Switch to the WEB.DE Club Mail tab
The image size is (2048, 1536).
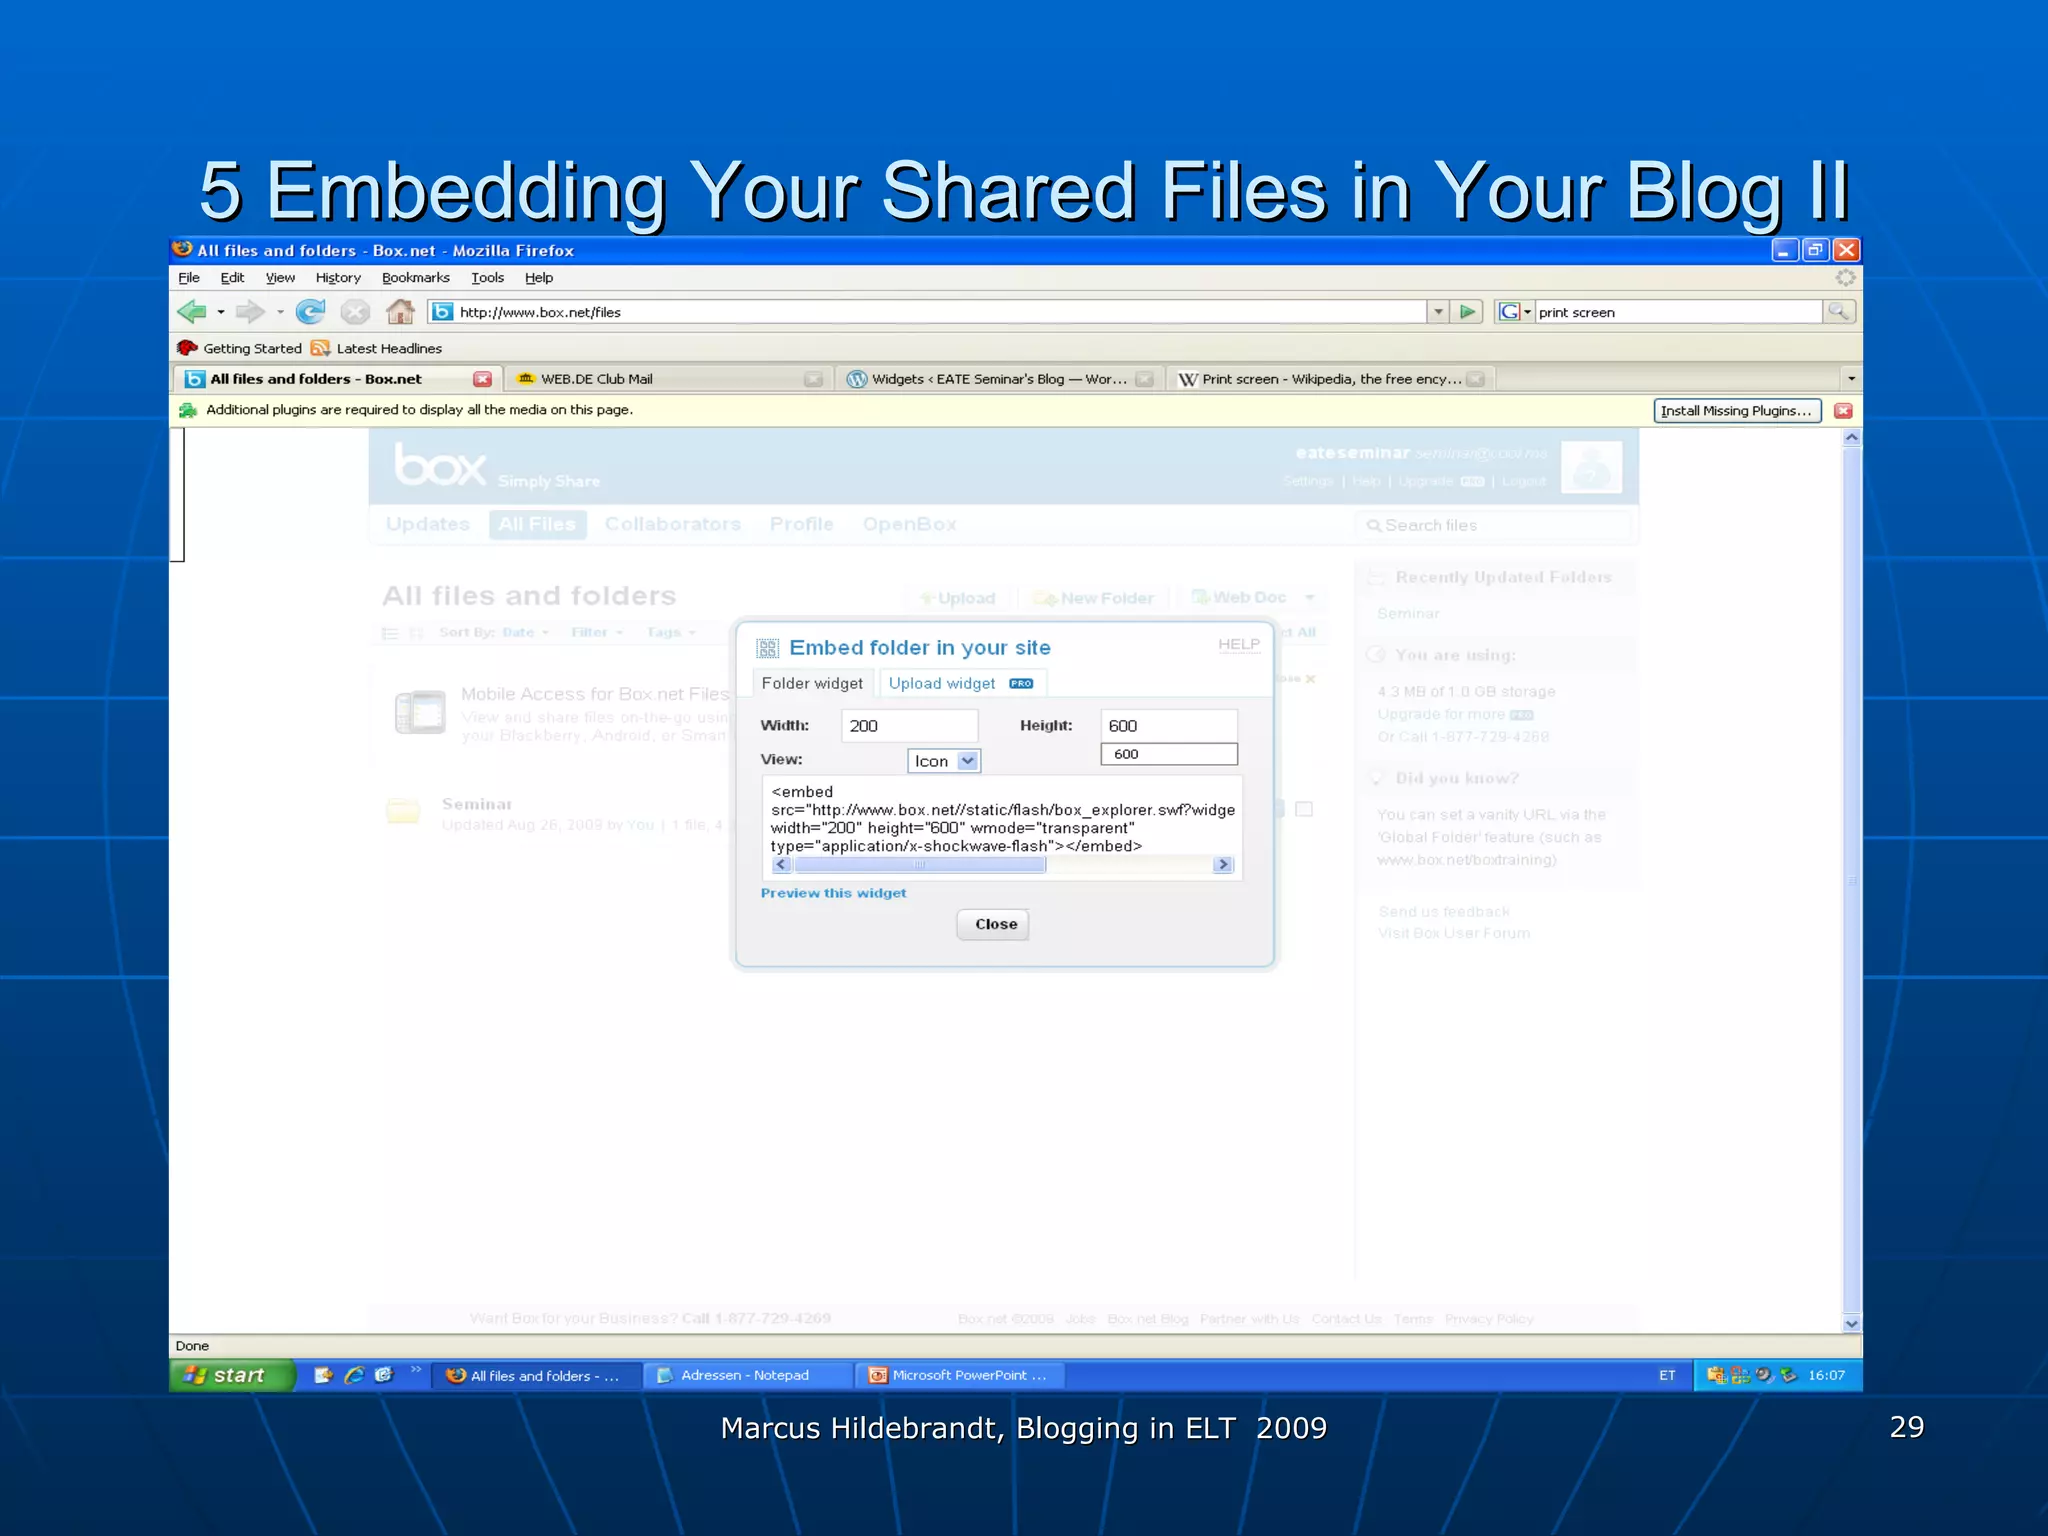coord(668,379)
